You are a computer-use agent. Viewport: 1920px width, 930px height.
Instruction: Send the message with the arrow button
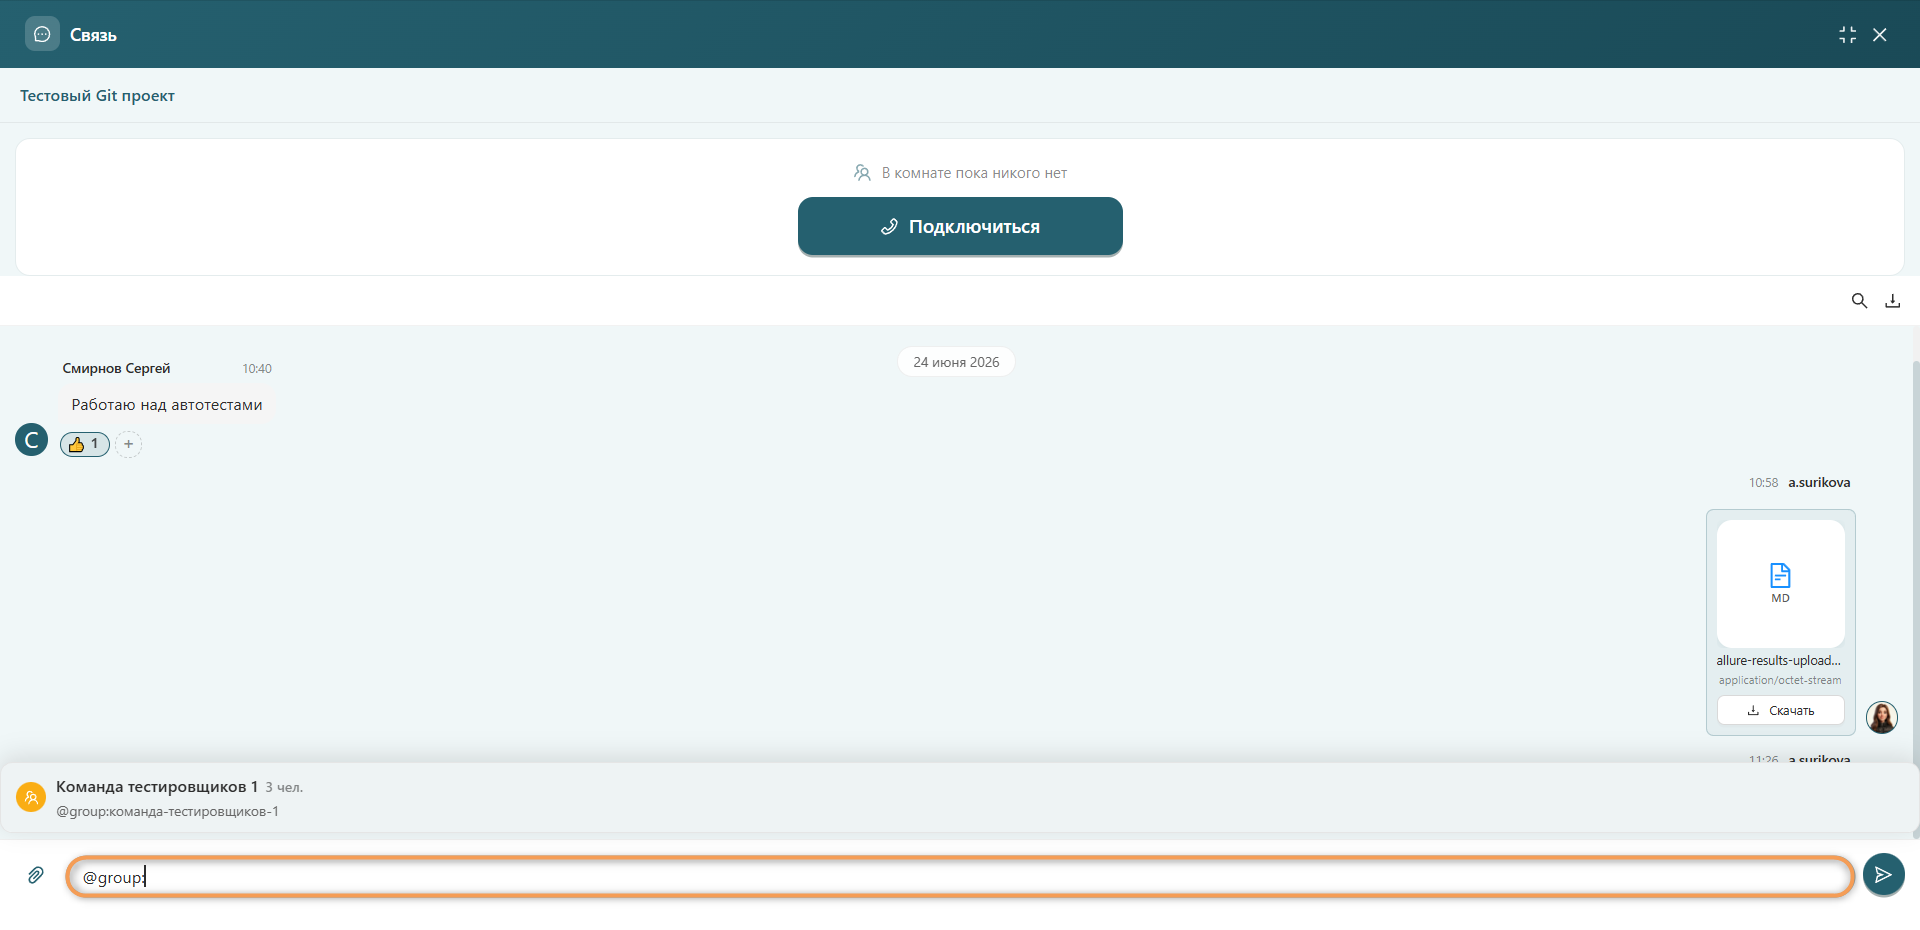click(1883, 875)
